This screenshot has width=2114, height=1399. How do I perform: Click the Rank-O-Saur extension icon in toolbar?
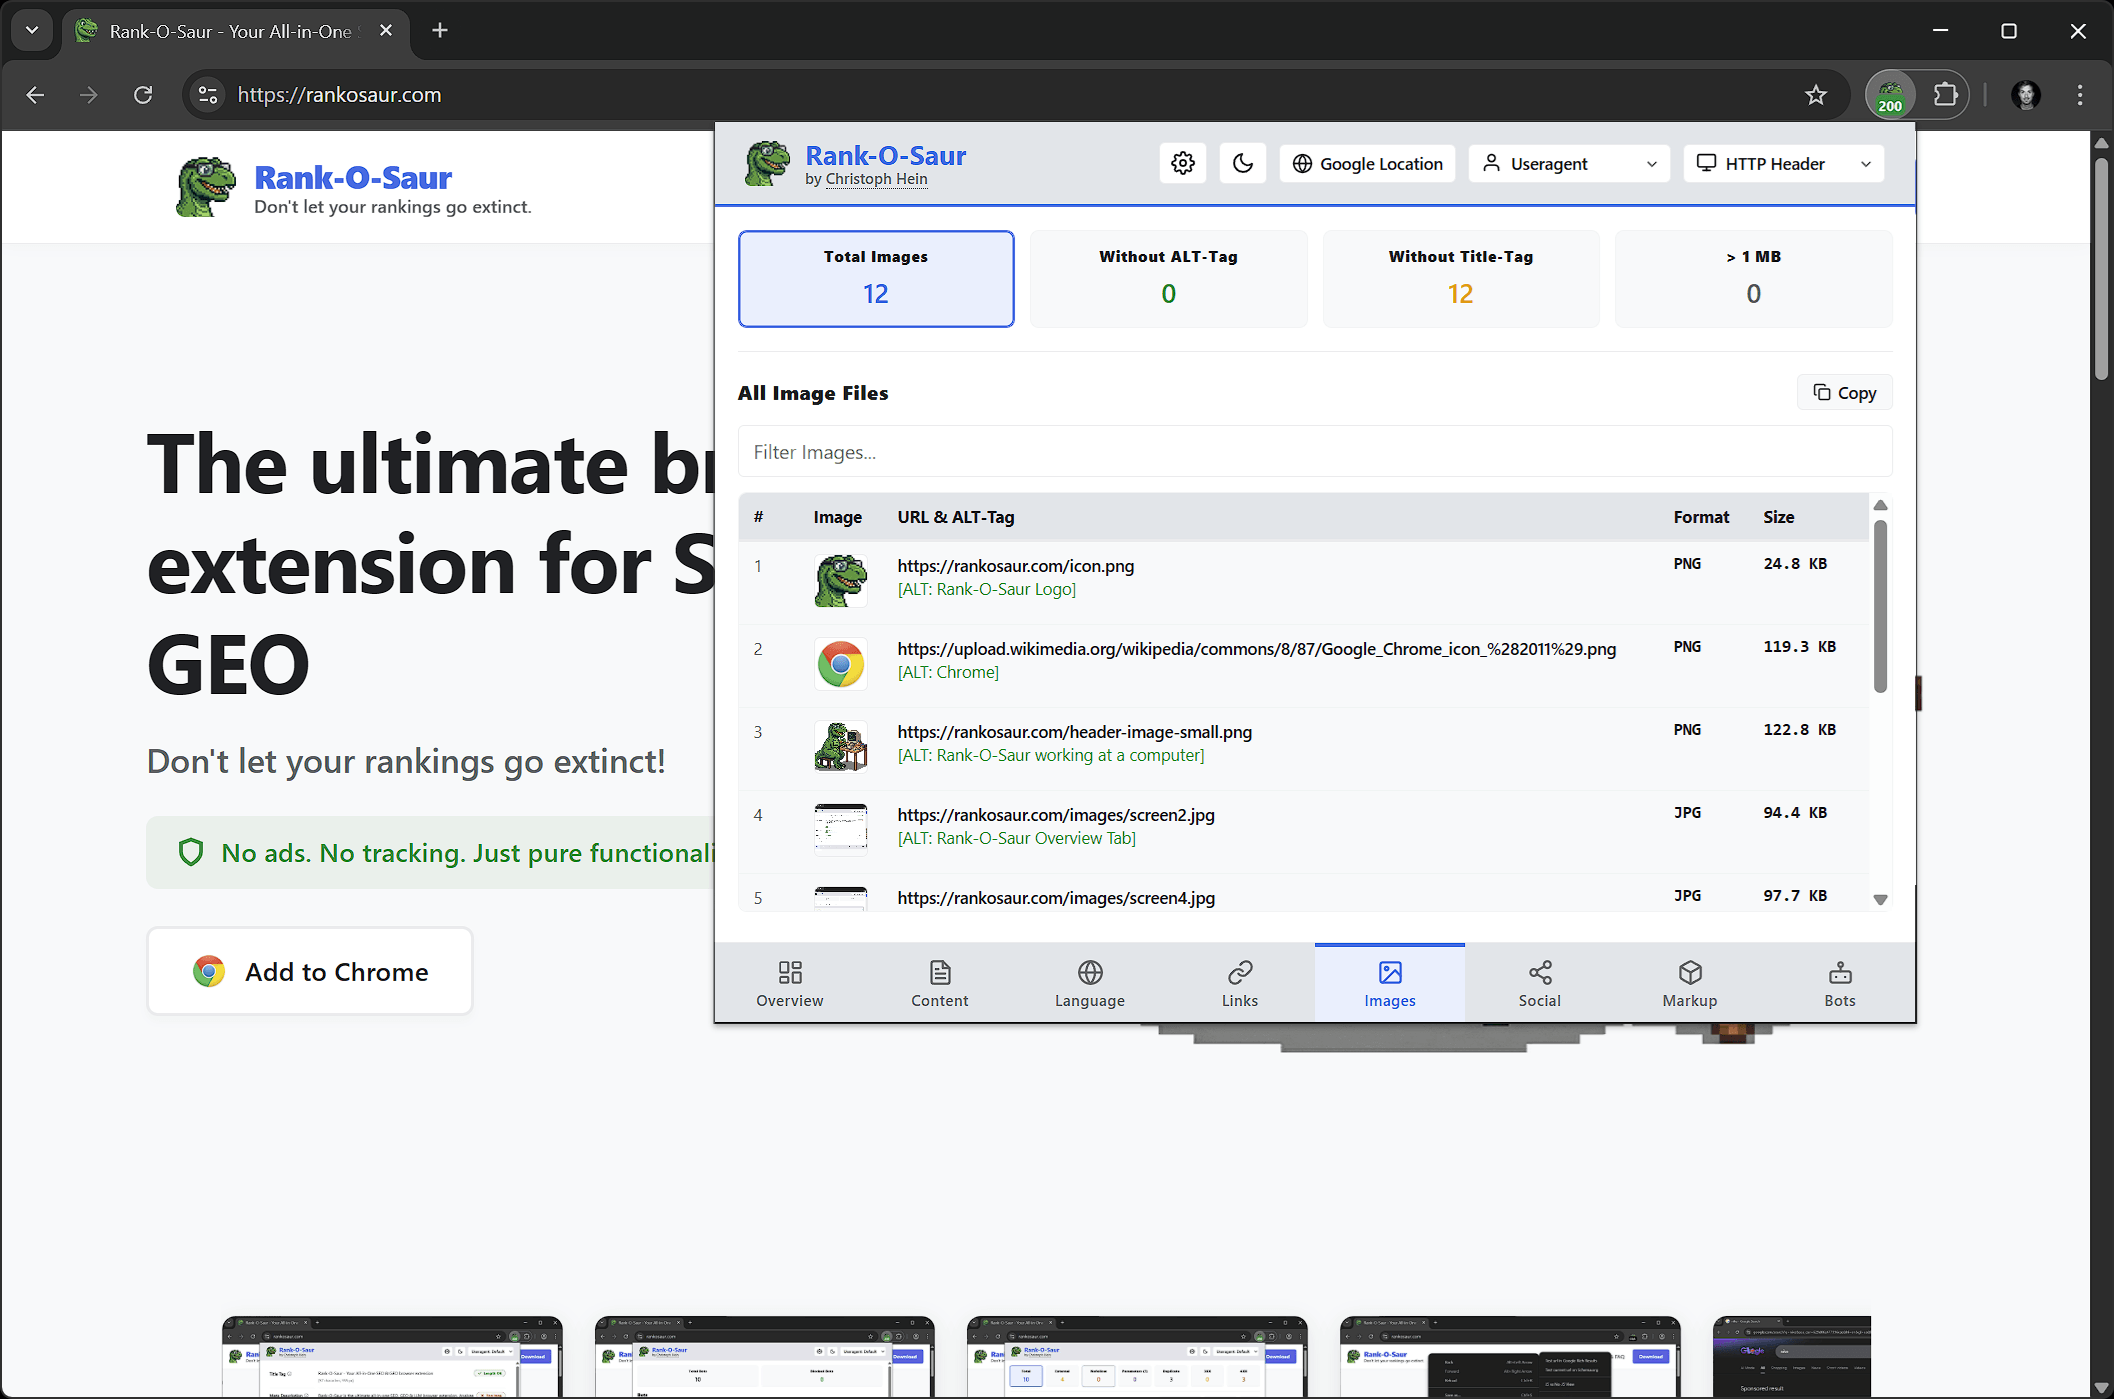[x=1890, y=96]
